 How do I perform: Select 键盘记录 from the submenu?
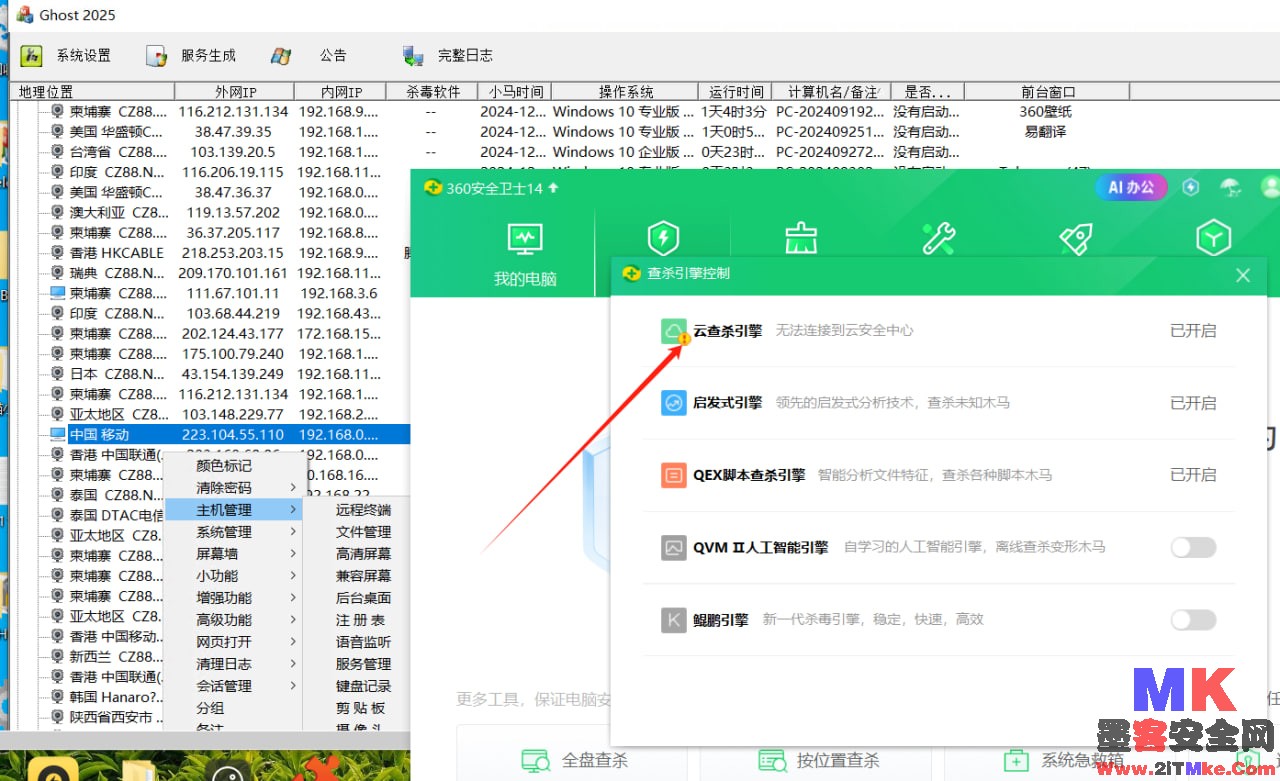363,686
